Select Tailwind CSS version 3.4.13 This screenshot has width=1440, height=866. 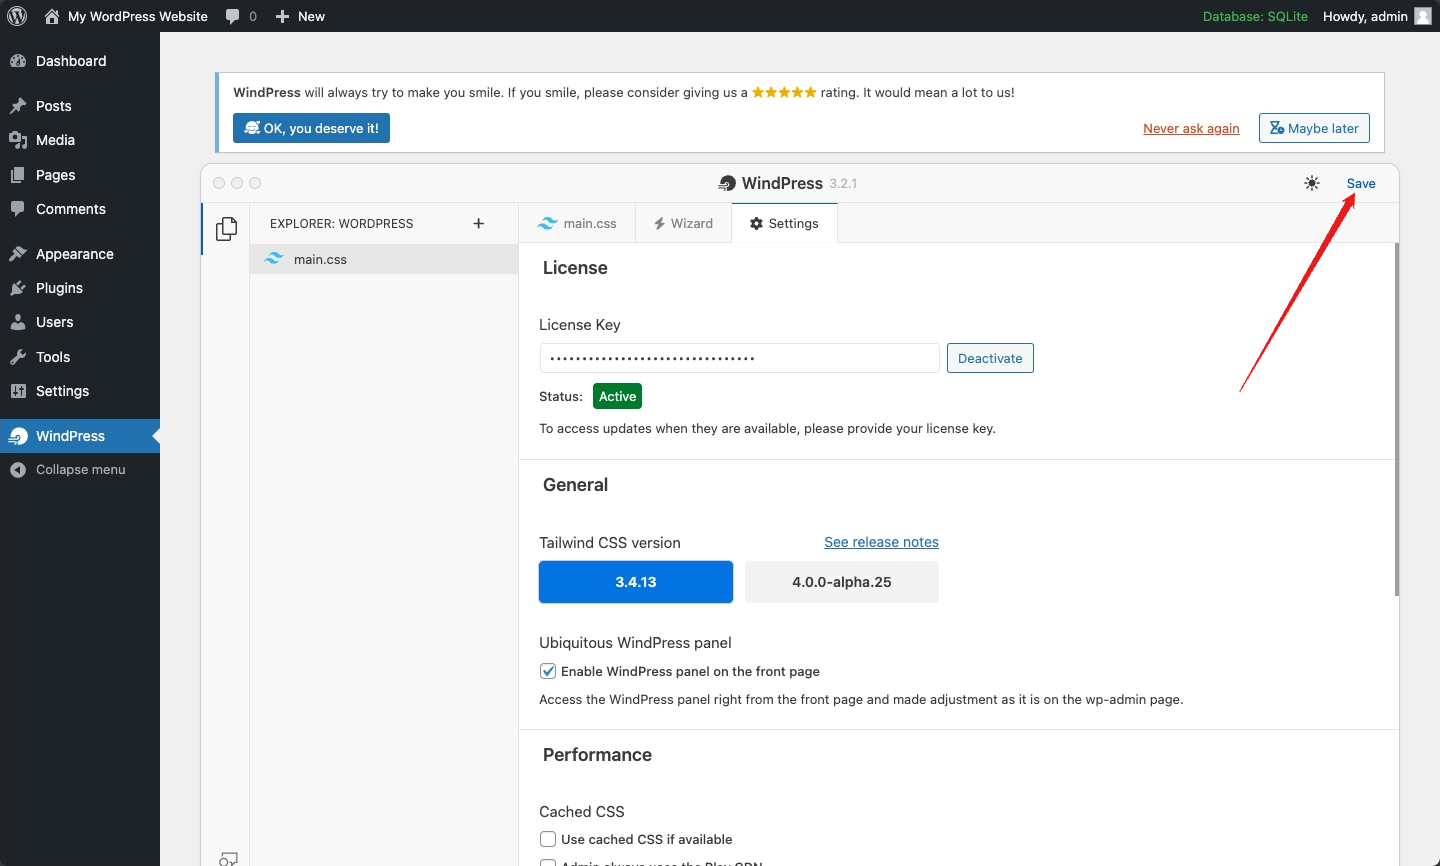636,582
